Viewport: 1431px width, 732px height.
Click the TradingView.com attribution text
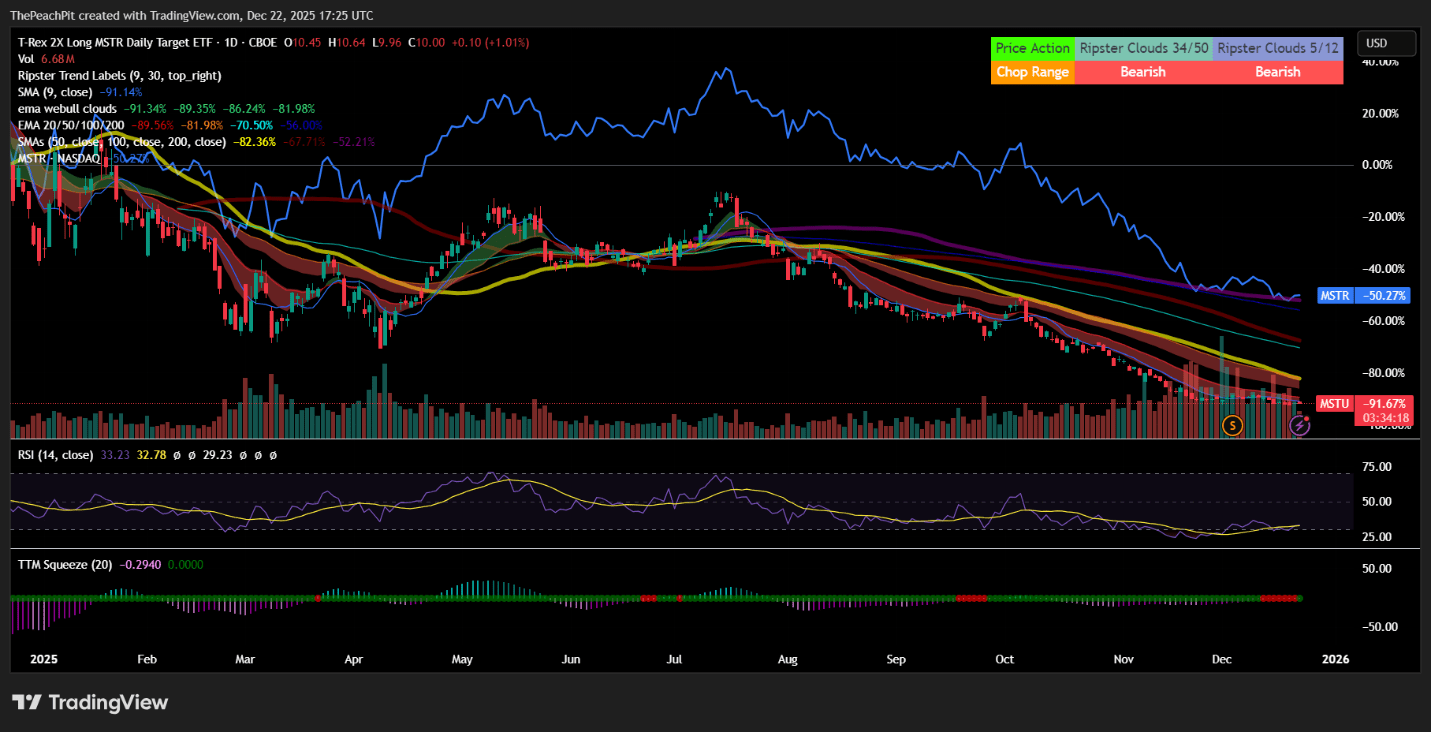pyautogui.click(x=191, y=15)
